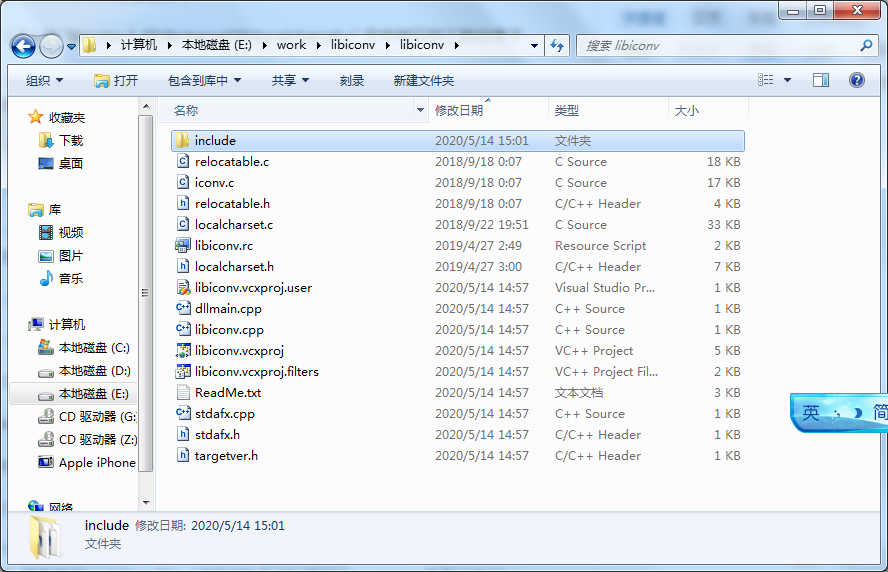Expand the arrow after last libiconv breadcrumb
Viewport: 888px width, 572px height.
pyautogui.click(x=456, y=45)
